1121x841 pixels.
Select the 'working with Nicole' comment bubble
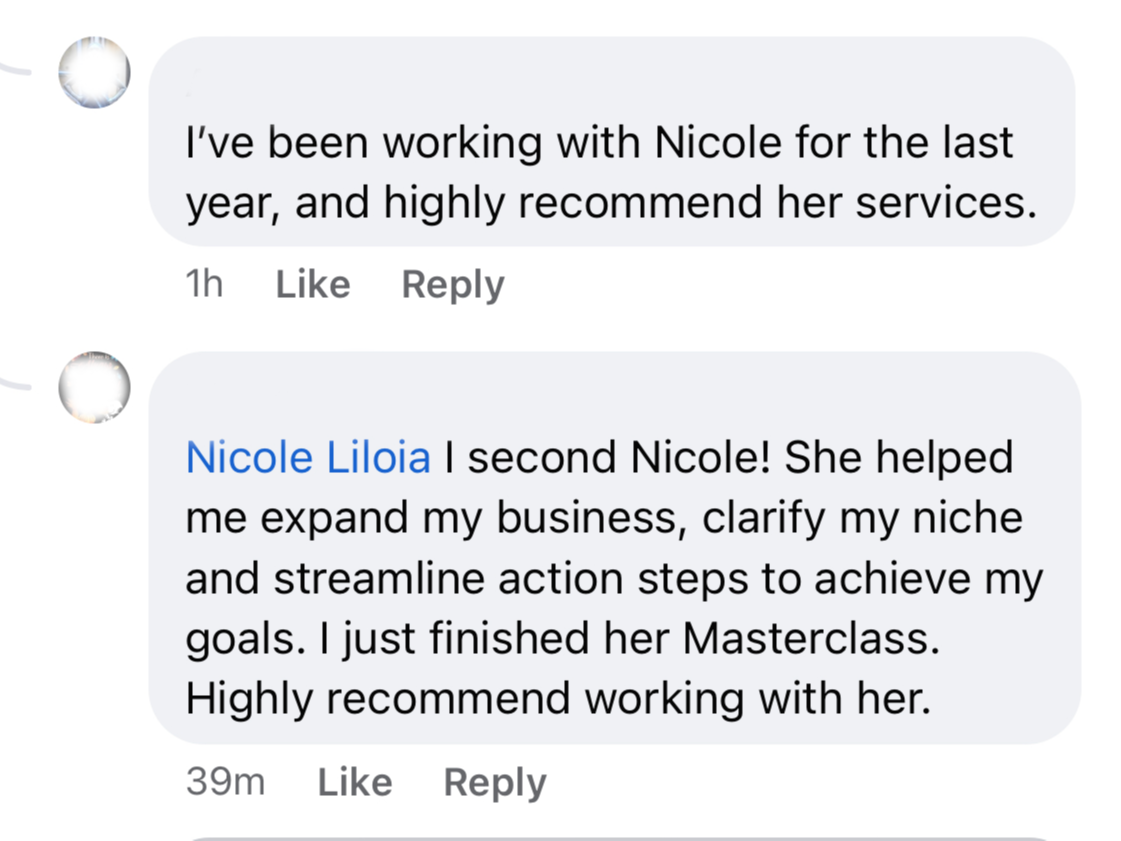click(x=612, y=142)
